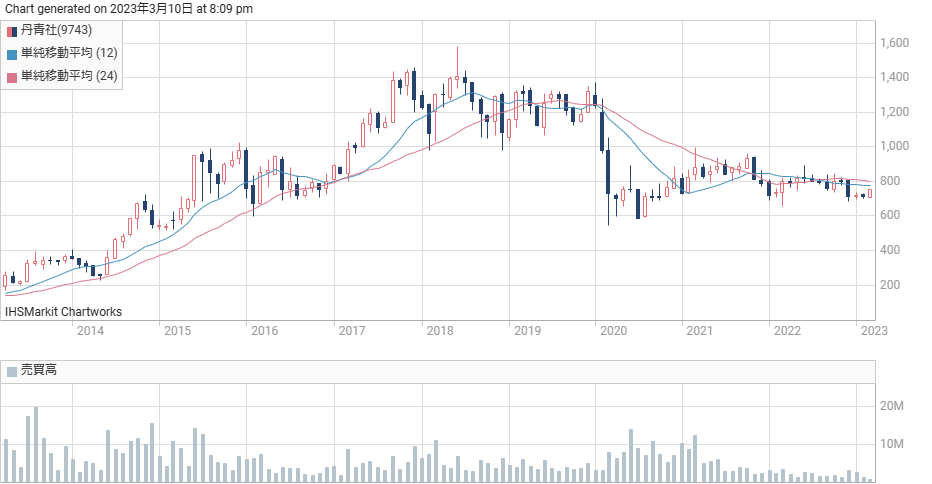Screen dimensions: 932x484
Task: Click the 1,200 price axis label
Action: [895, 112]
